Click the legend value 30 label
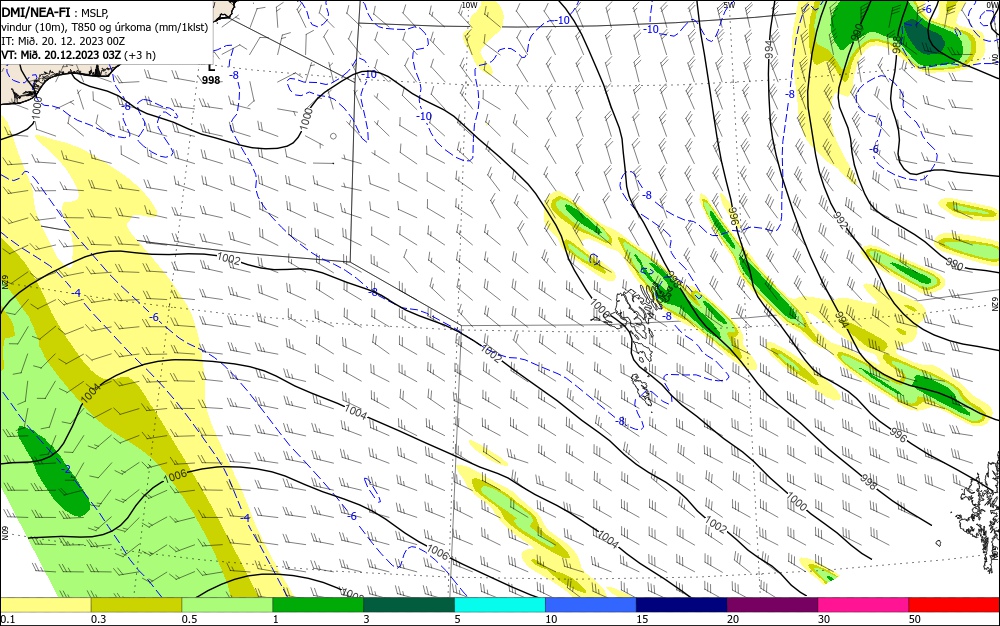 tap(824, 619)
